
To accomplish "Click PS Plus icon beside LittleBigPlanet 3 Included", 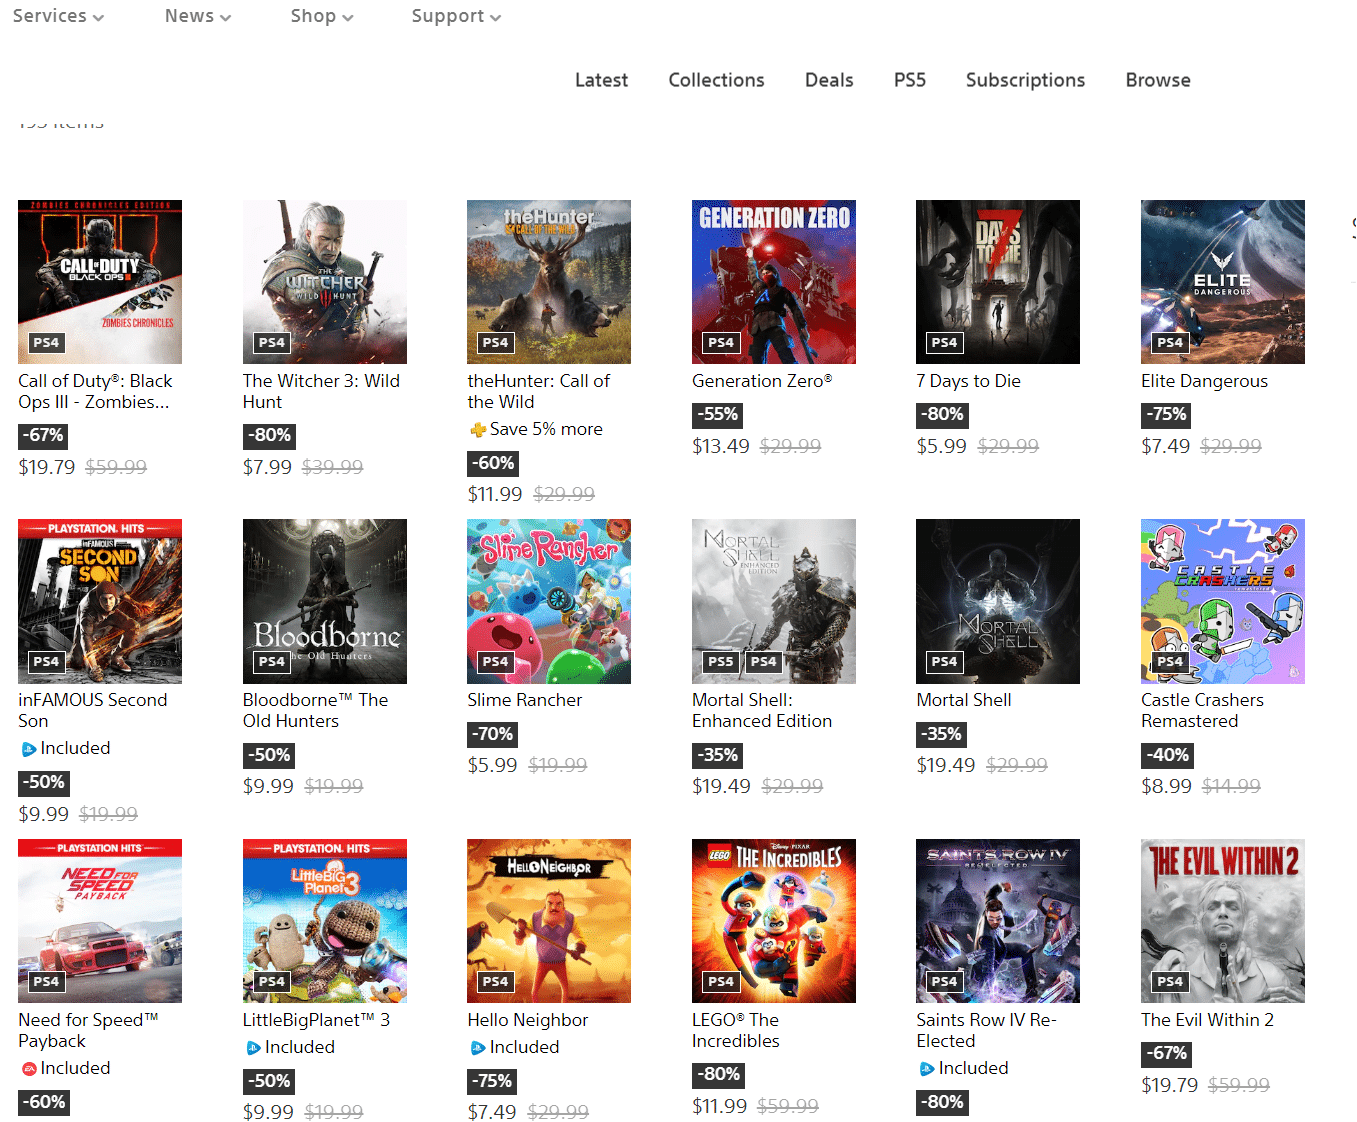I will coord(254,1048).
